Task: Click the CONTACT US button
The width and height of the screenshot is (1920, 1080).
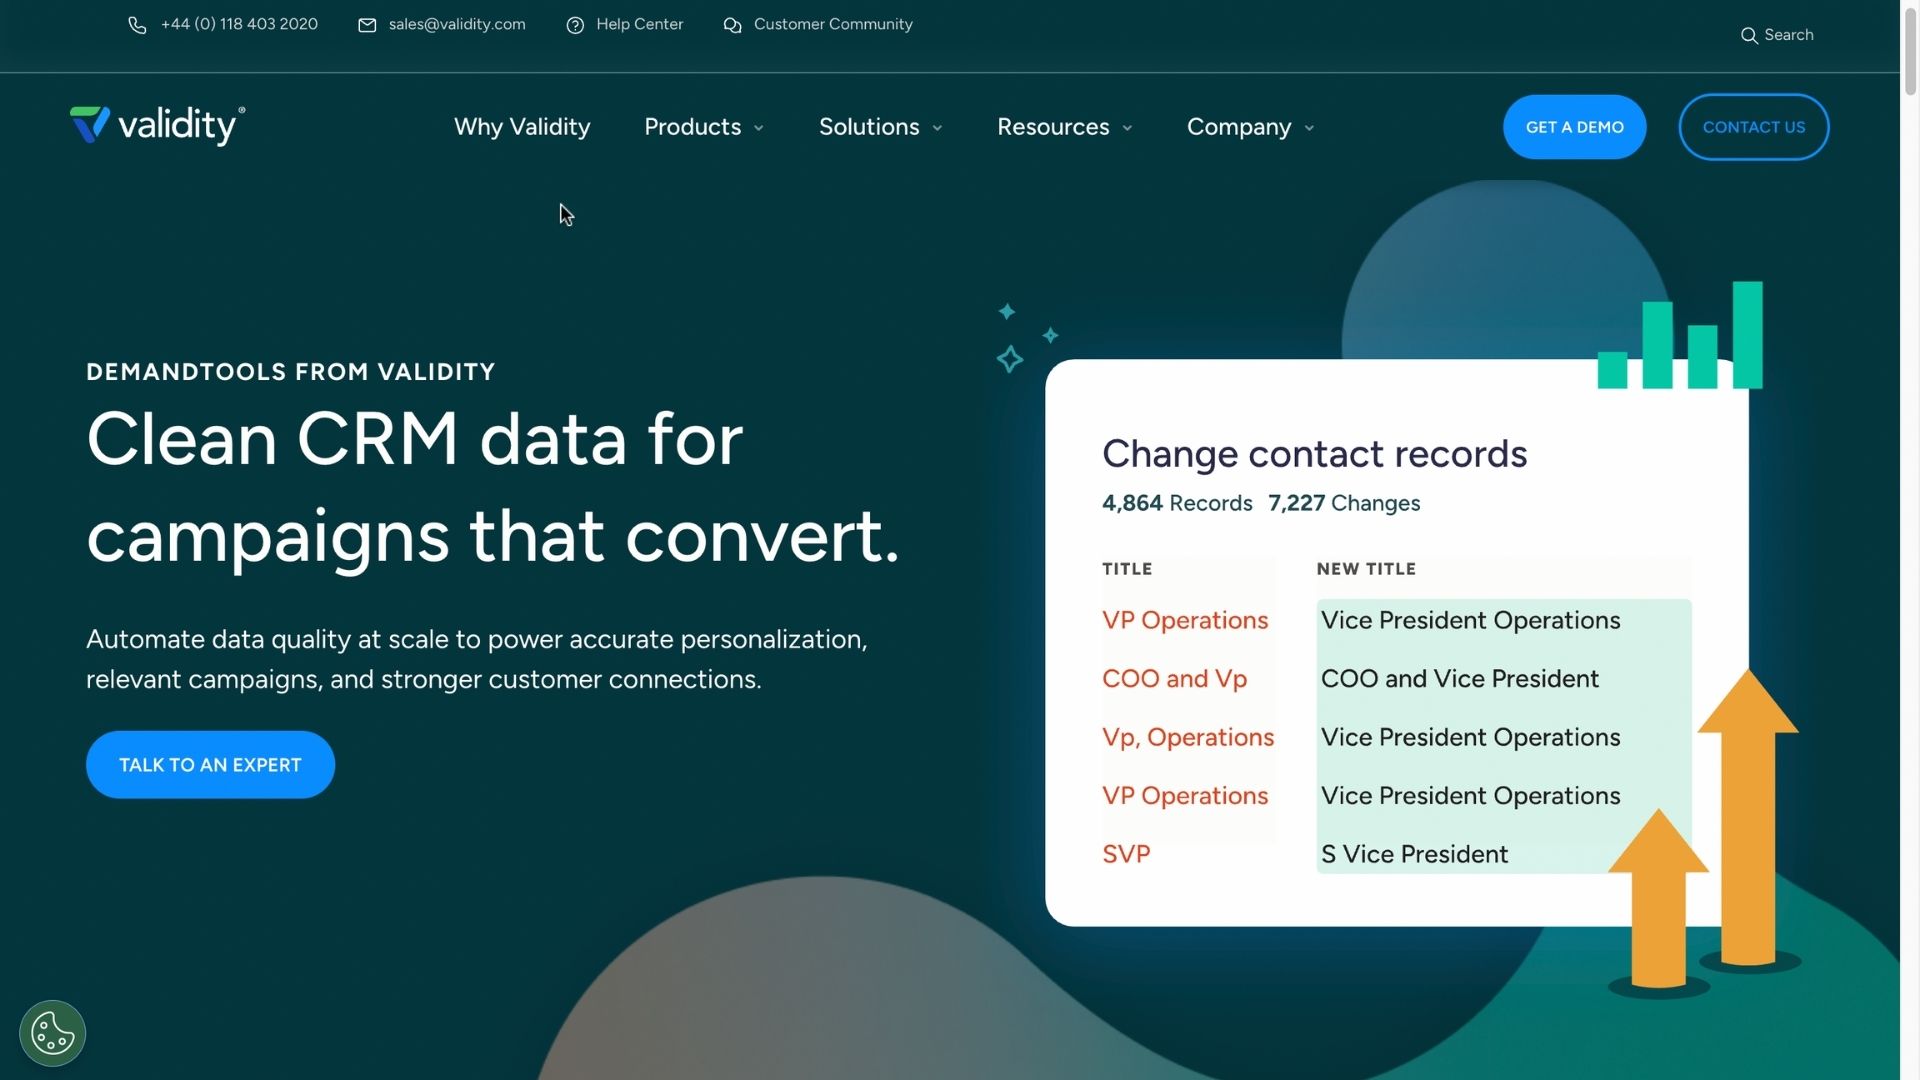Action: (x=1753, y=127)
